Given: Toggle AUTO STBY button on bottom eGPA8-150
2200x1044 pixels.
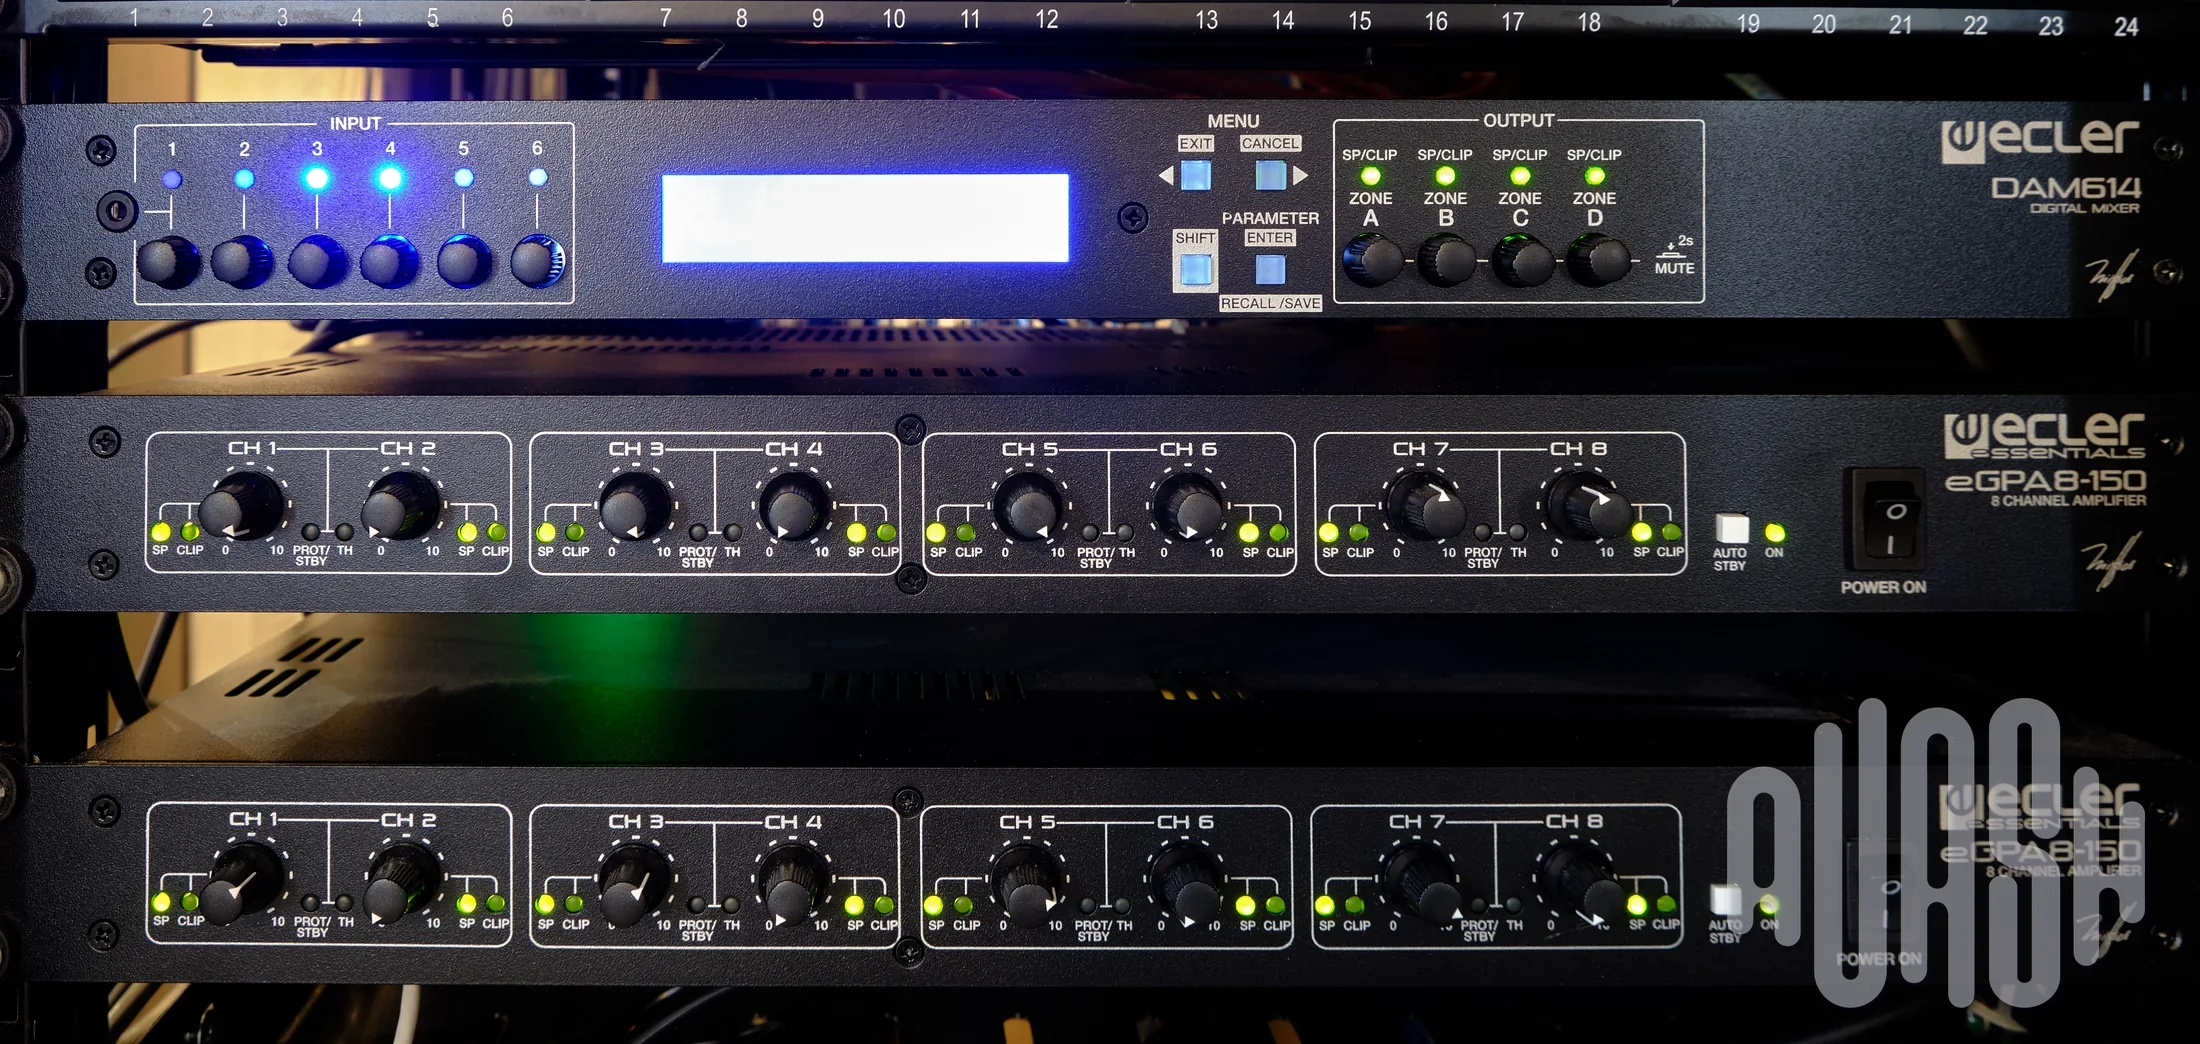Looking at the screenshot, I should point(1726,900).
